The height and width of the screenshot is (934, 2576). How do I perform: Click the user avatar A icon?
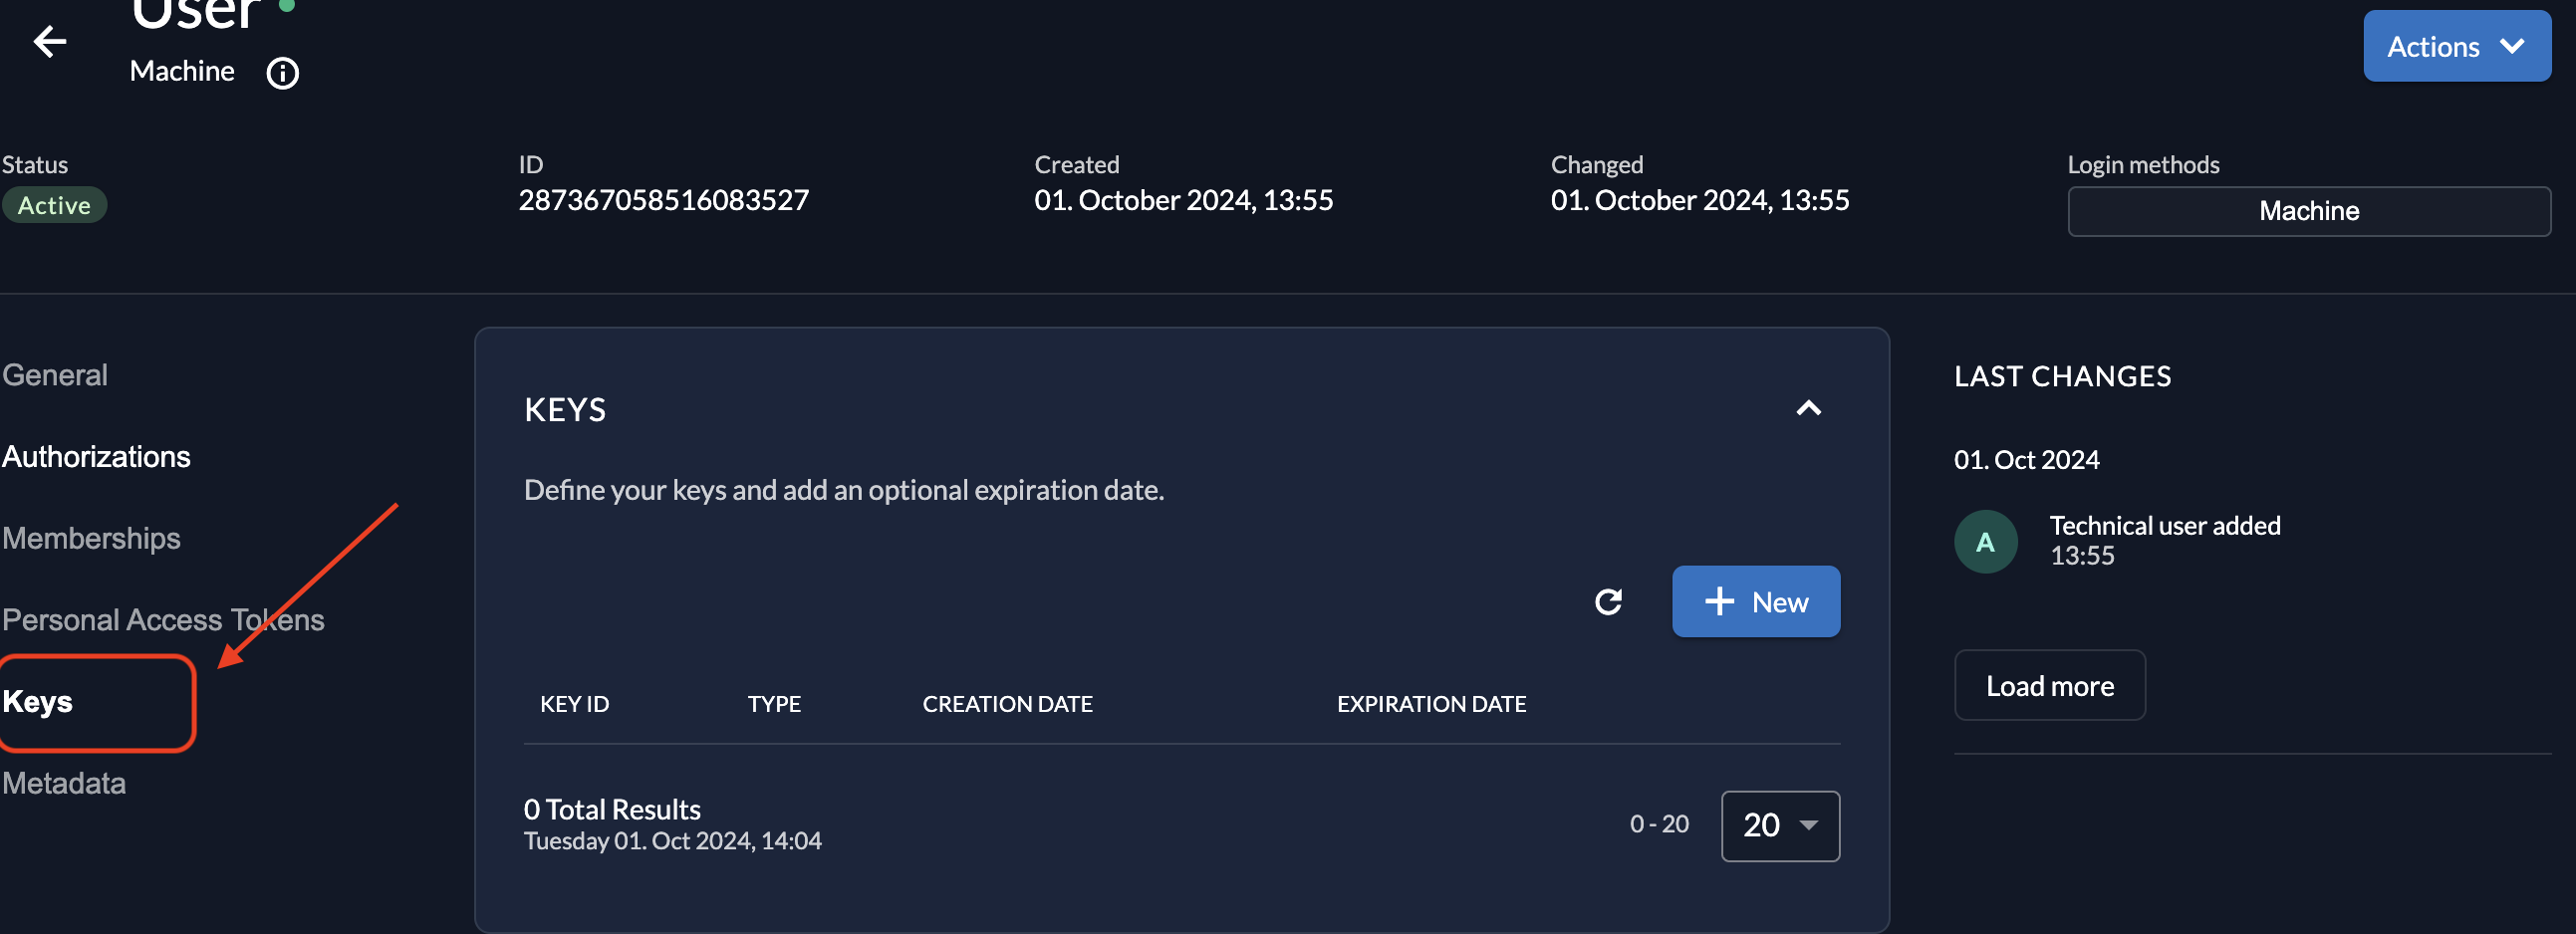point(1985,542)
